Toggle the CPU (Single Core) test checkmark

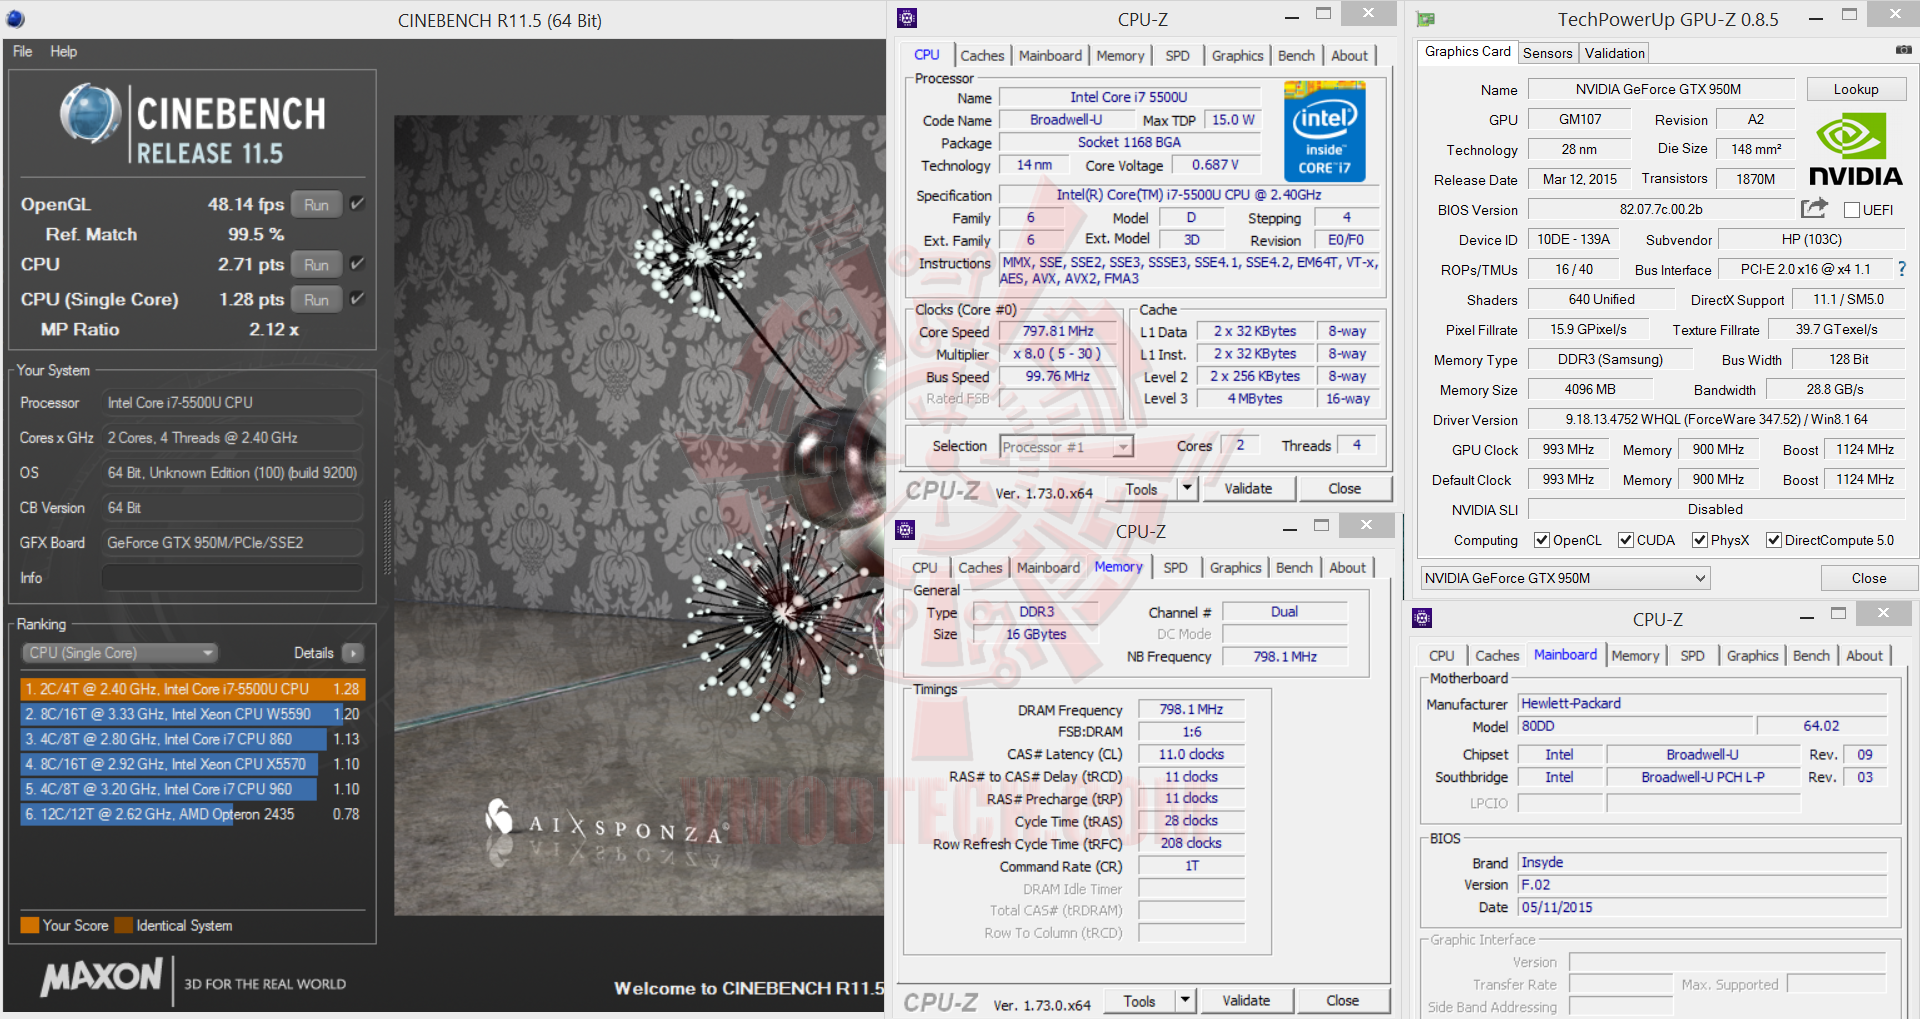pos(357,299)
